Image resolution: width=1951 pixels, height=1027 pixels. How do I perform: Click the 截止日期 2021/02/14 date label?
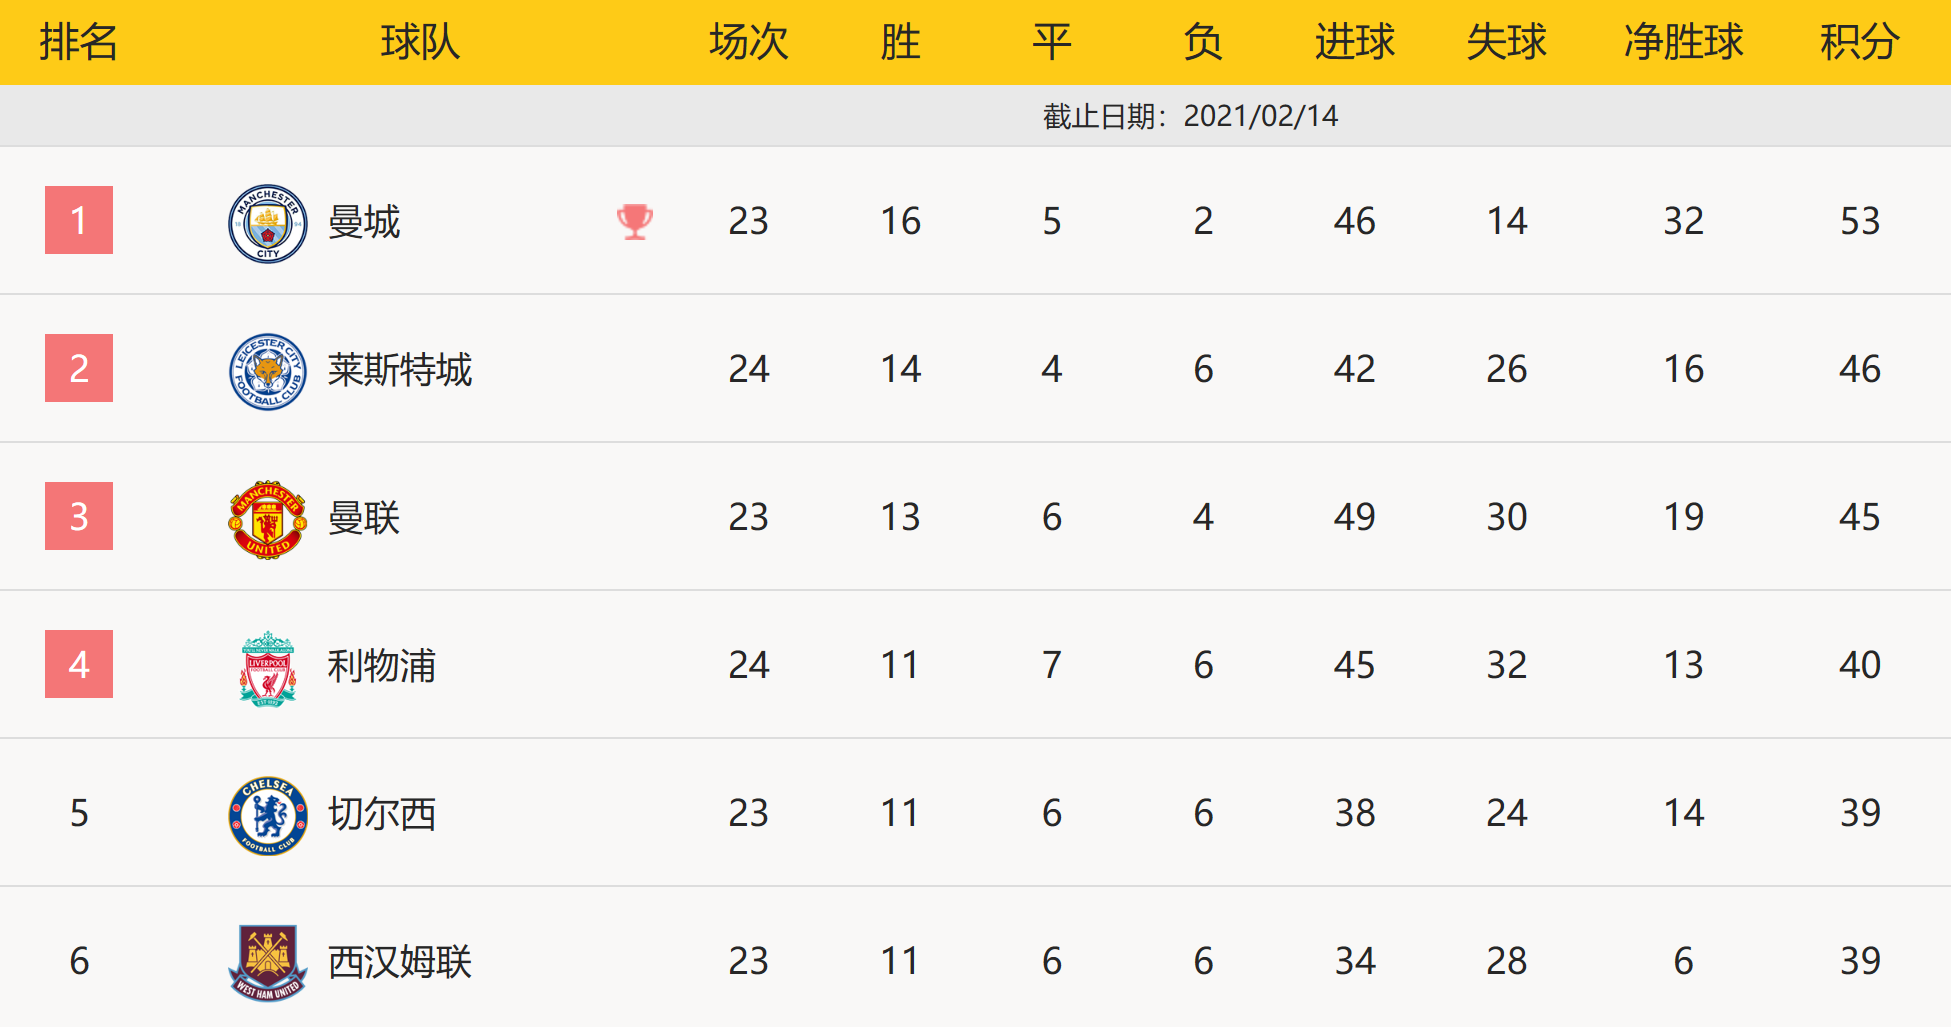(1190, 116)
